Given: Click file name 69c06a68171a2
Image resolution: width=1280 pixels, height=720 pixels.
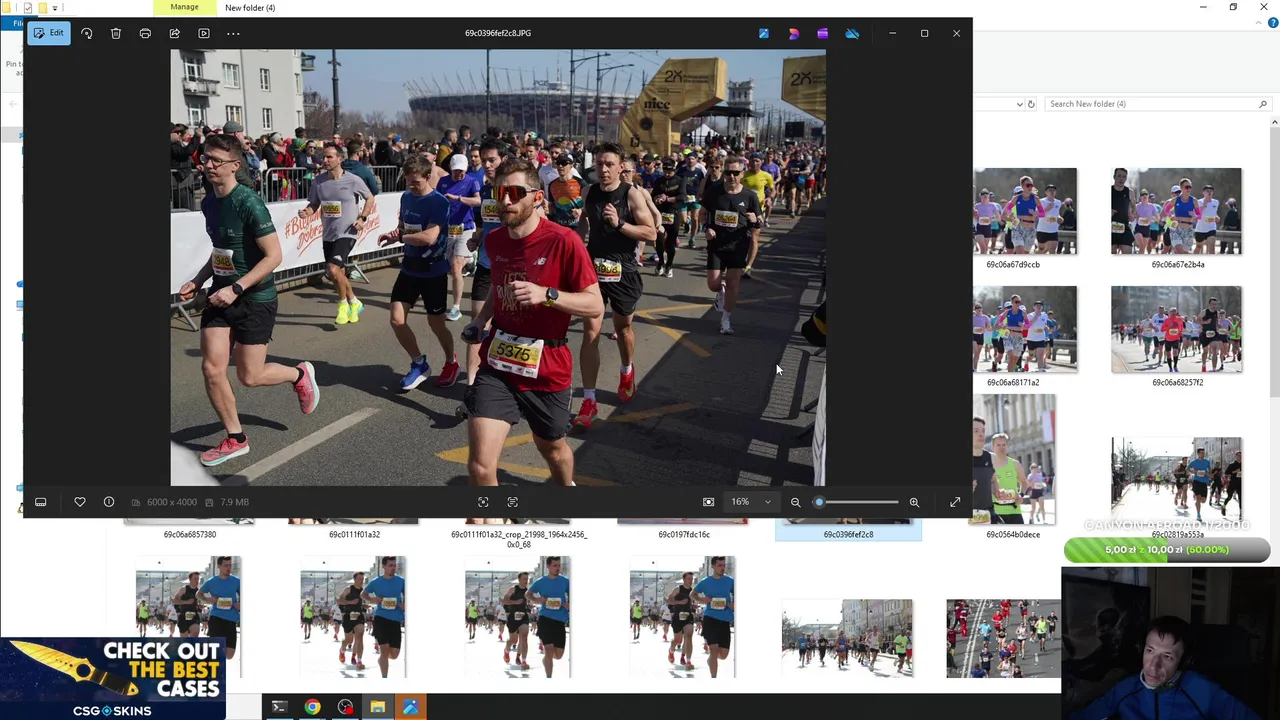Looking at the screenshot, I should pos(1013,382).
